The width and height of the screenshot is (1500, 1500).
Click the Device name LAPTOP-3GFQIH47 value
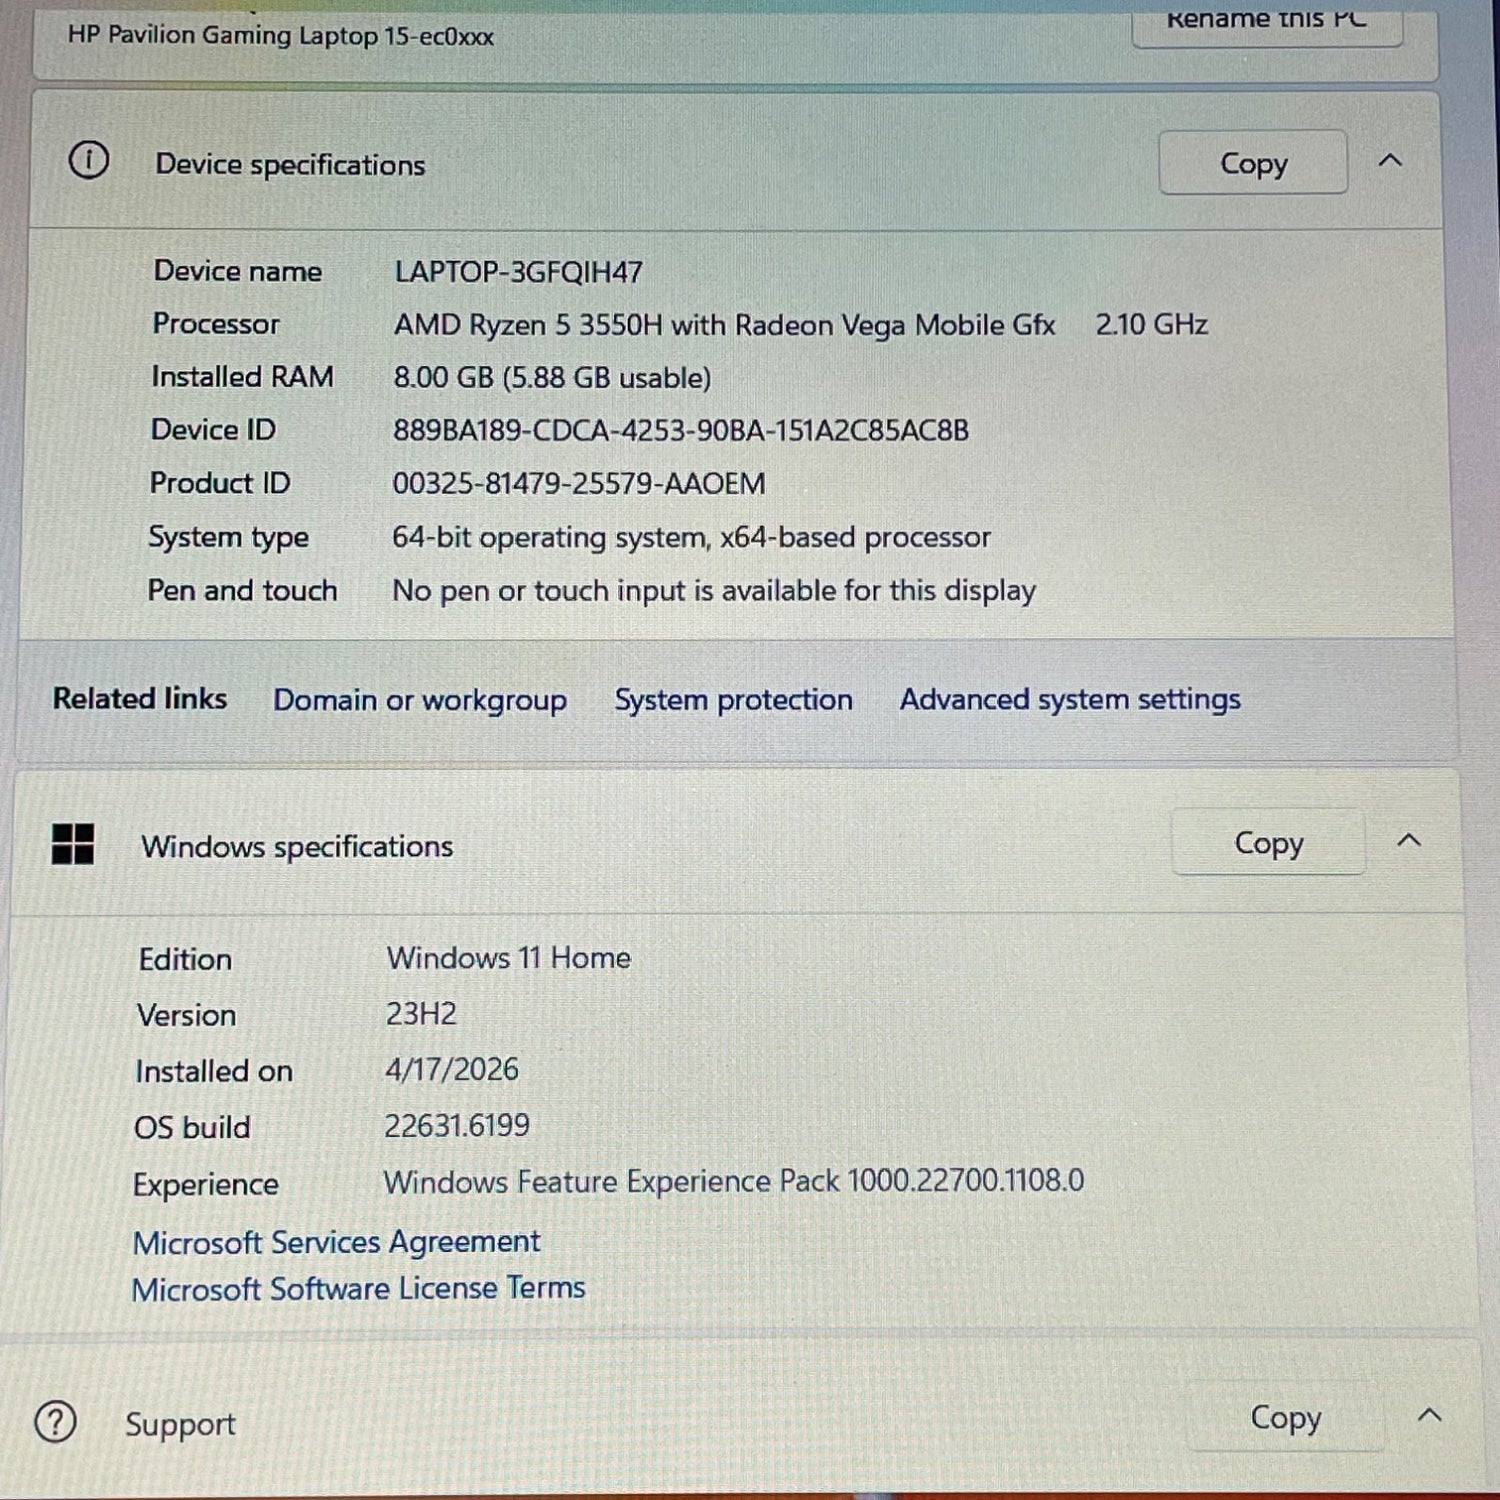click(x=518, y=272)
